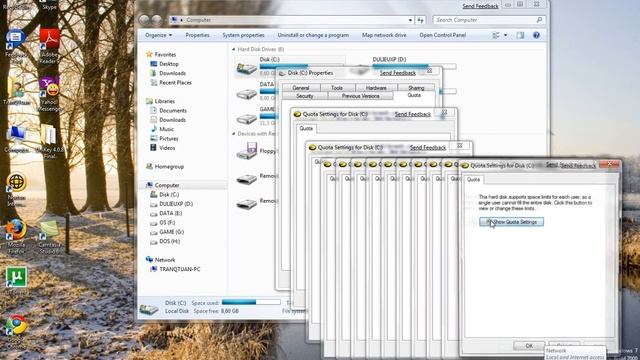The height and width of the screenshot is (360, 640).
Task: Collapse Hard Disk Drives group
Action: coord(234,49)
